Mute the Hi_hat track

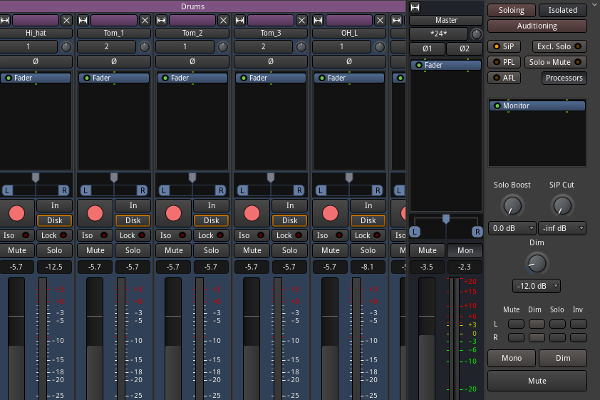click(x=17, y=250)
